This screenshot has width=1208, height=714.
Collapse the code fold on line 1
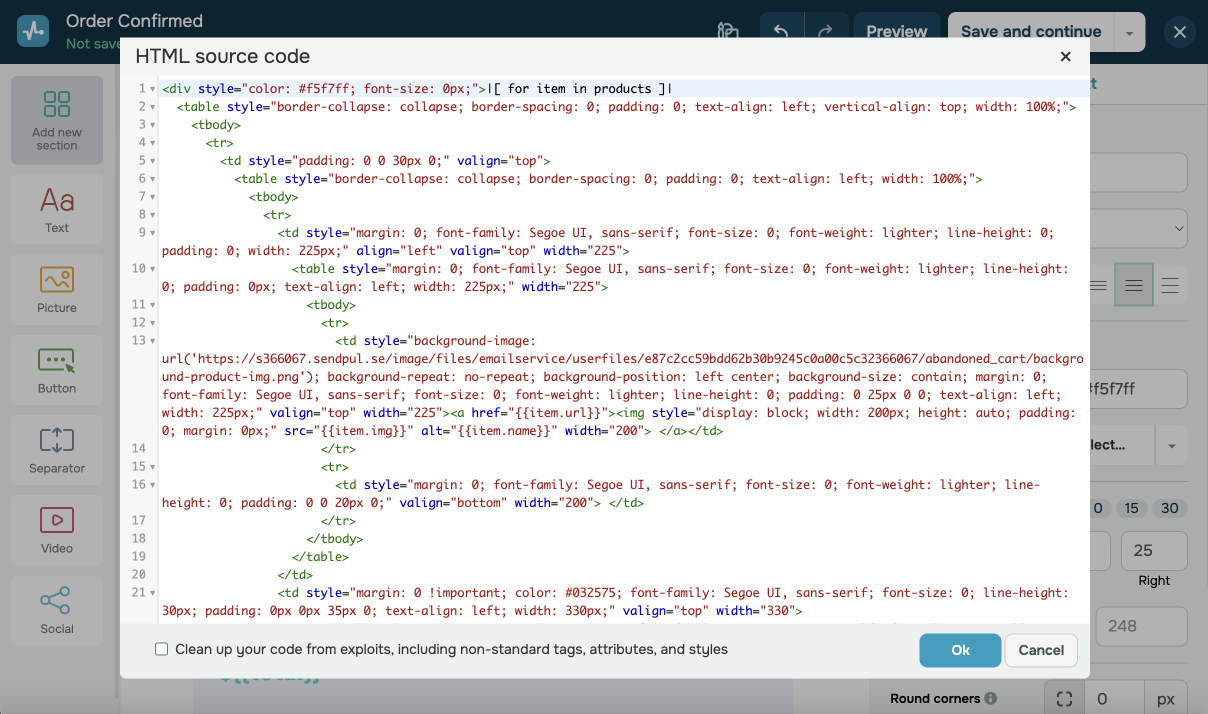(x=152, y=89)
